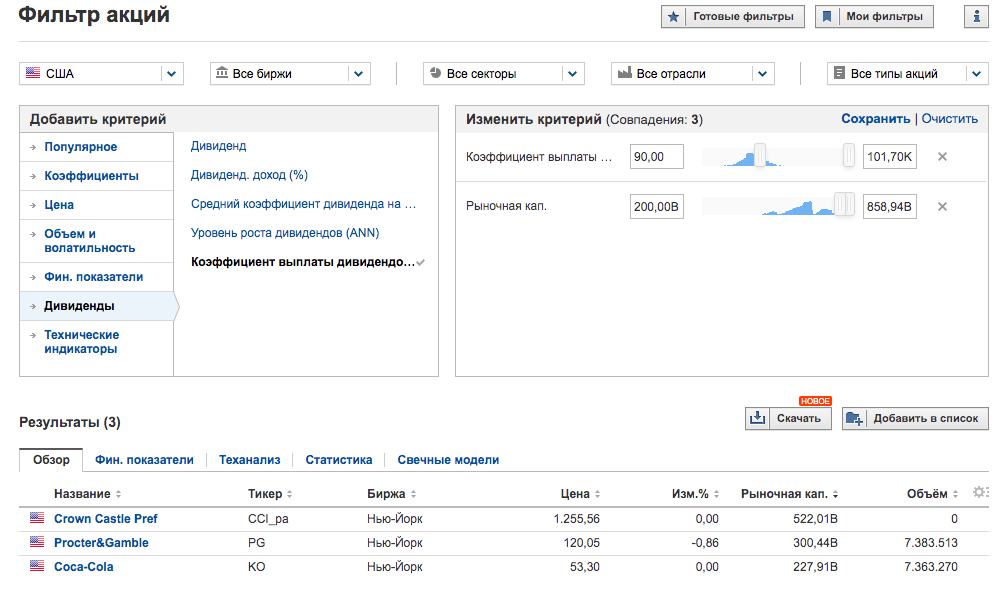Open Ready-made filters with star icon
This screenshot has height=602, width=1006.
pyautogui.click(x=733, y=17)
